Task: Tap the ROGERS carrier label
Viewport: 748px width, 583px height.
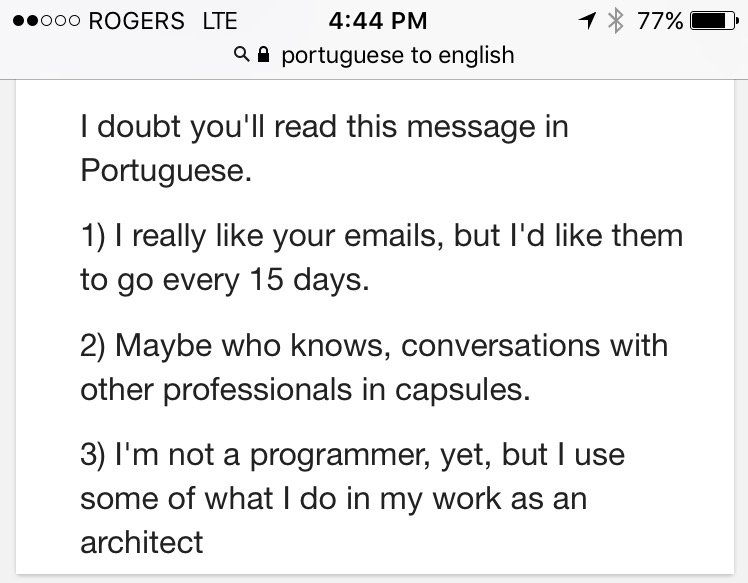Action: pyautogui.click(x=136, y=21)
